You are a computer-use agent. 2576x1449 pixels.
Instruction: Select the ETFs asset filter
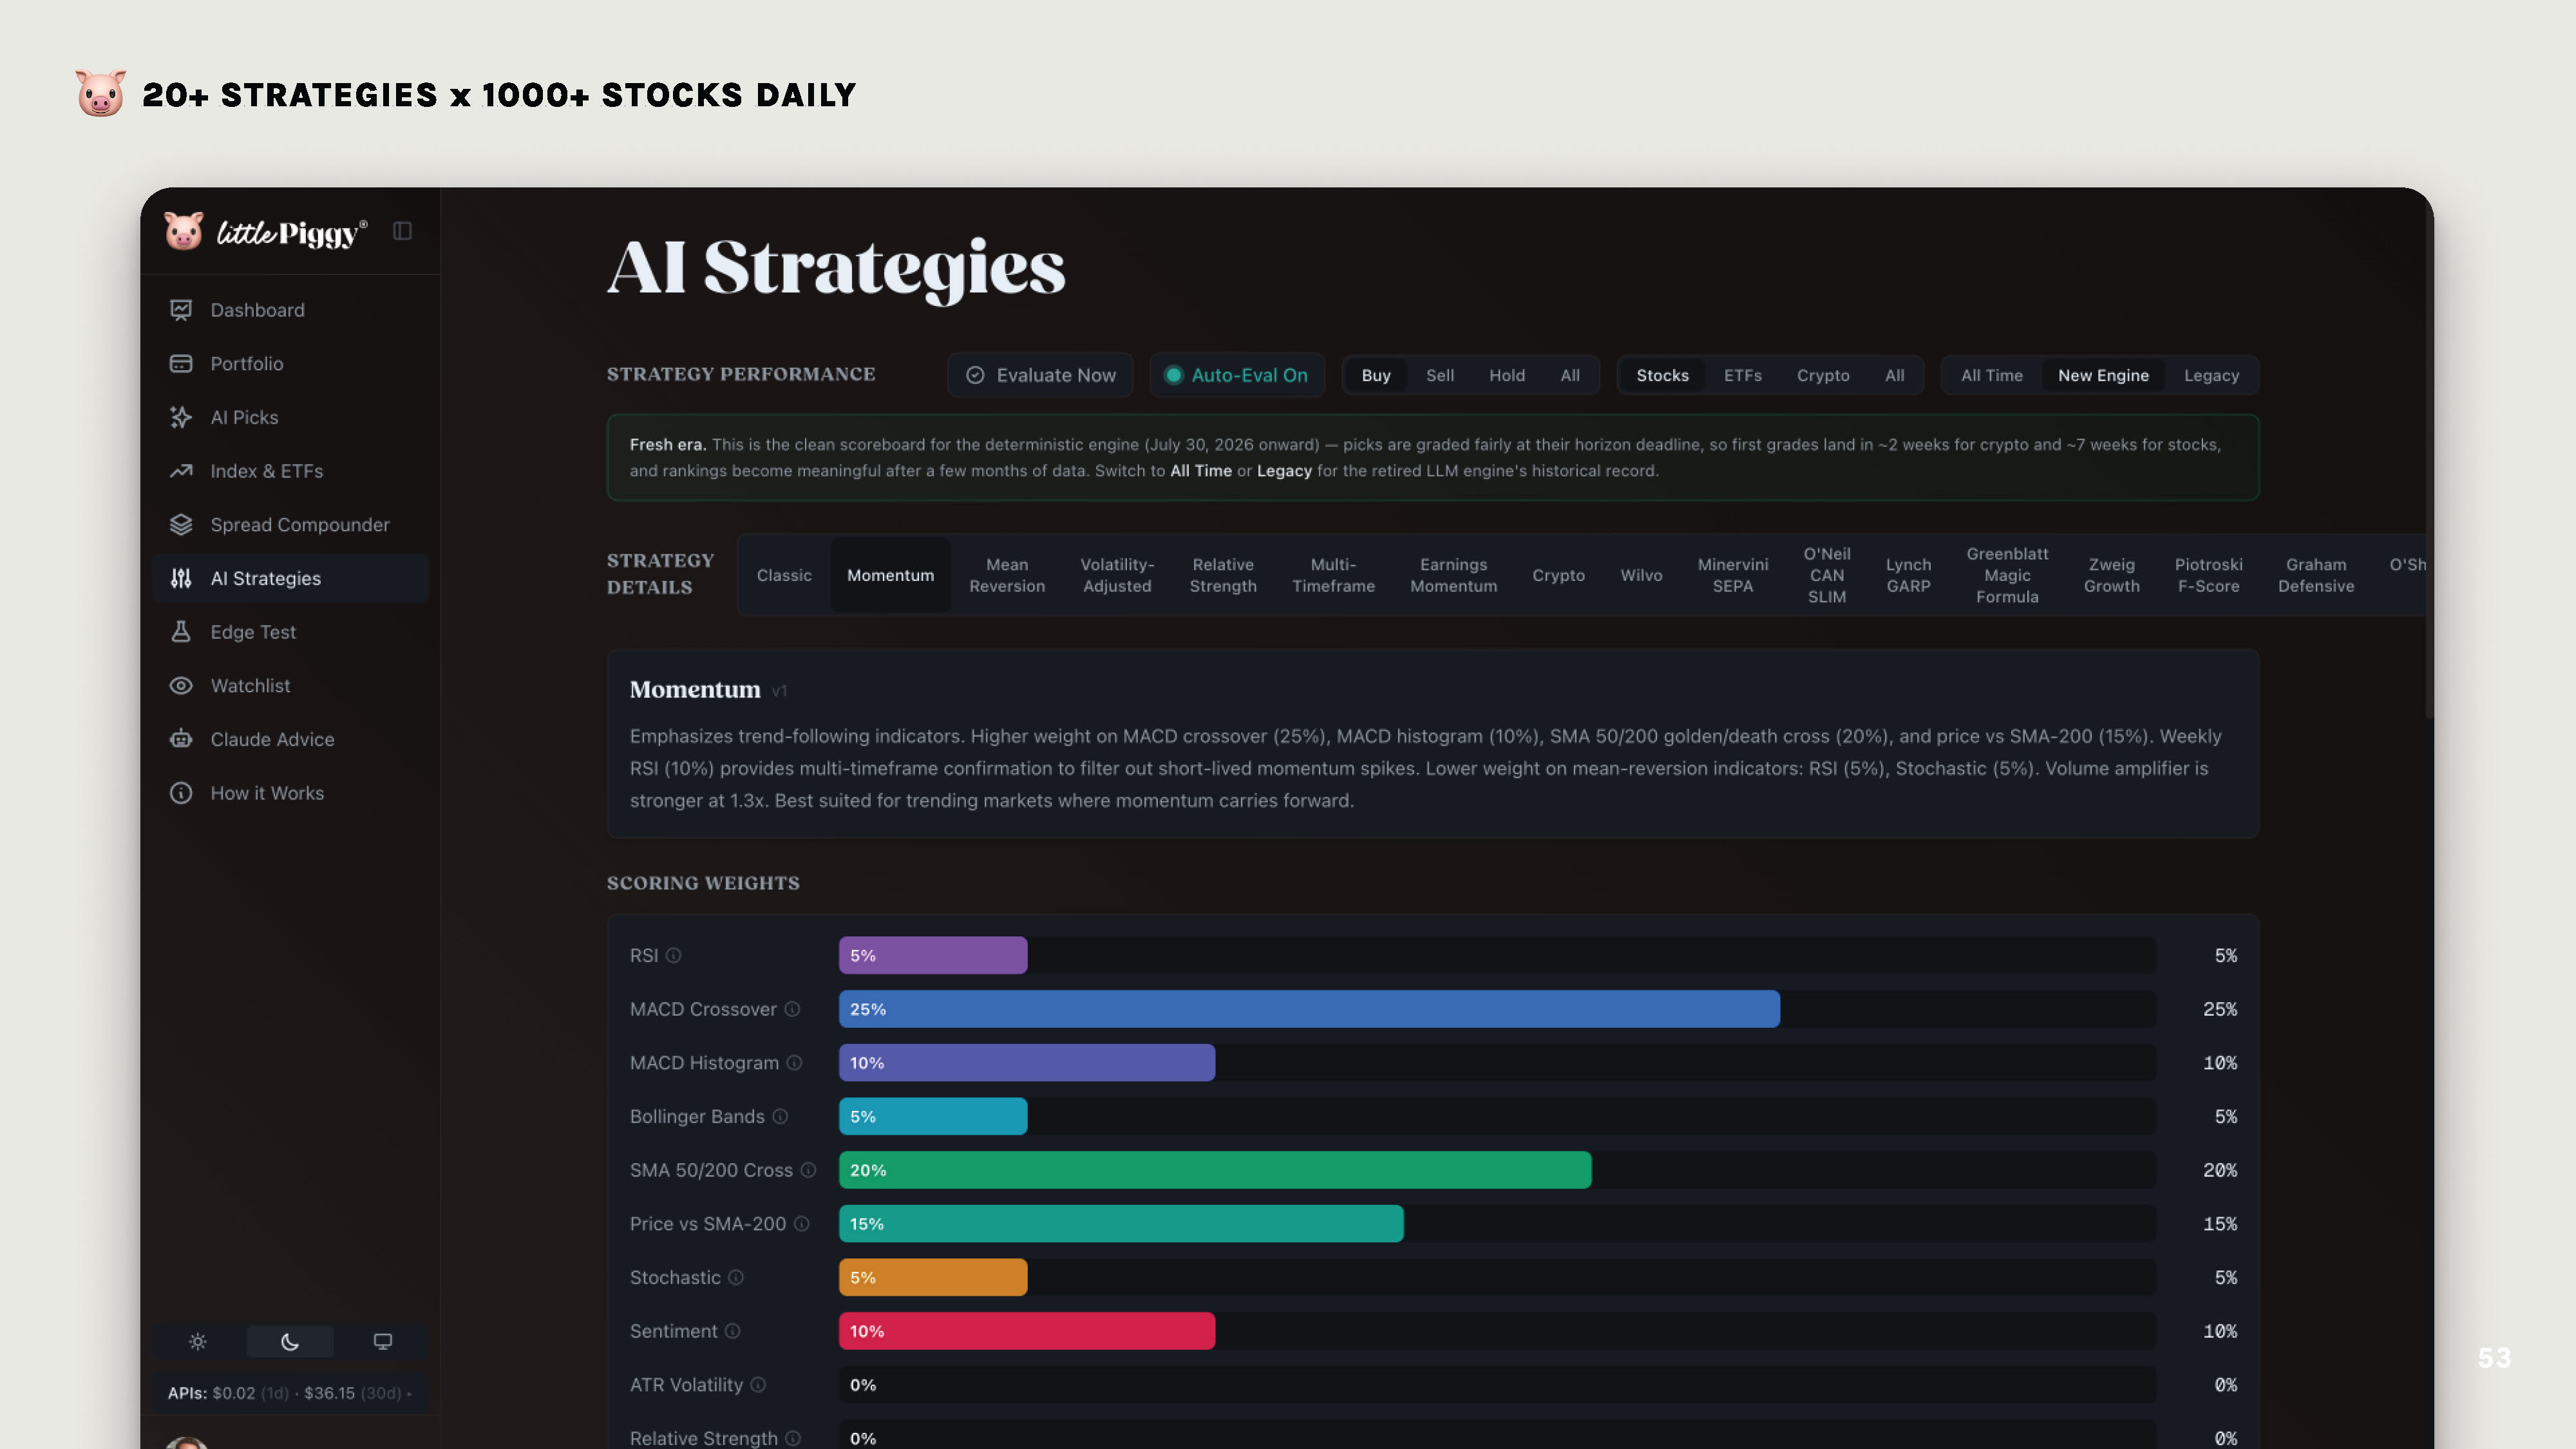tap(1742, 375)
